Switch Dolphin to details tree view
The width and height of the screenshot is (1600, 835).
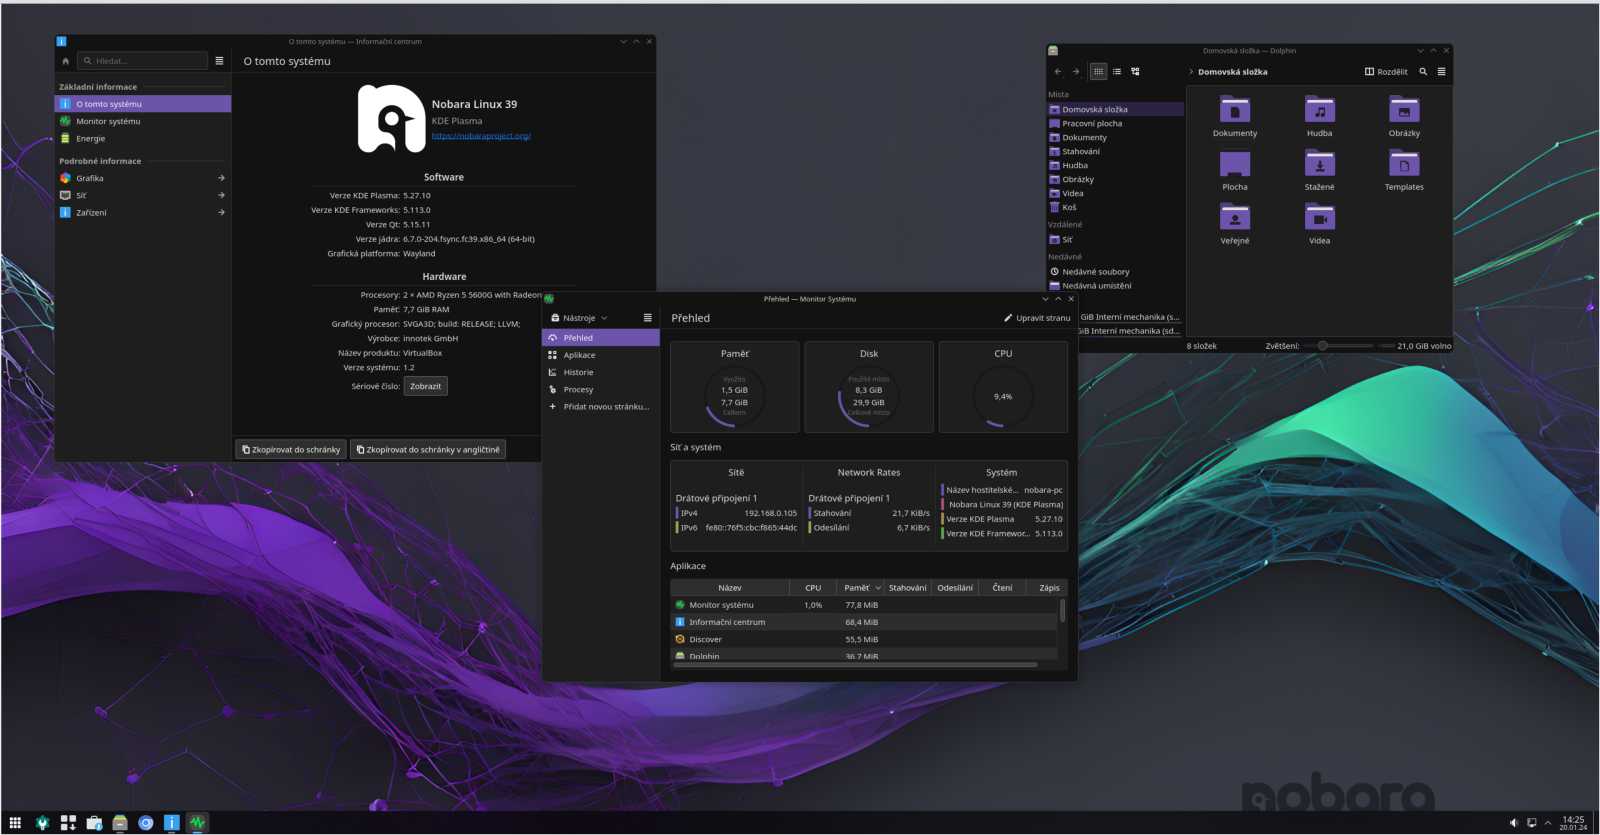coord(1135,72)
